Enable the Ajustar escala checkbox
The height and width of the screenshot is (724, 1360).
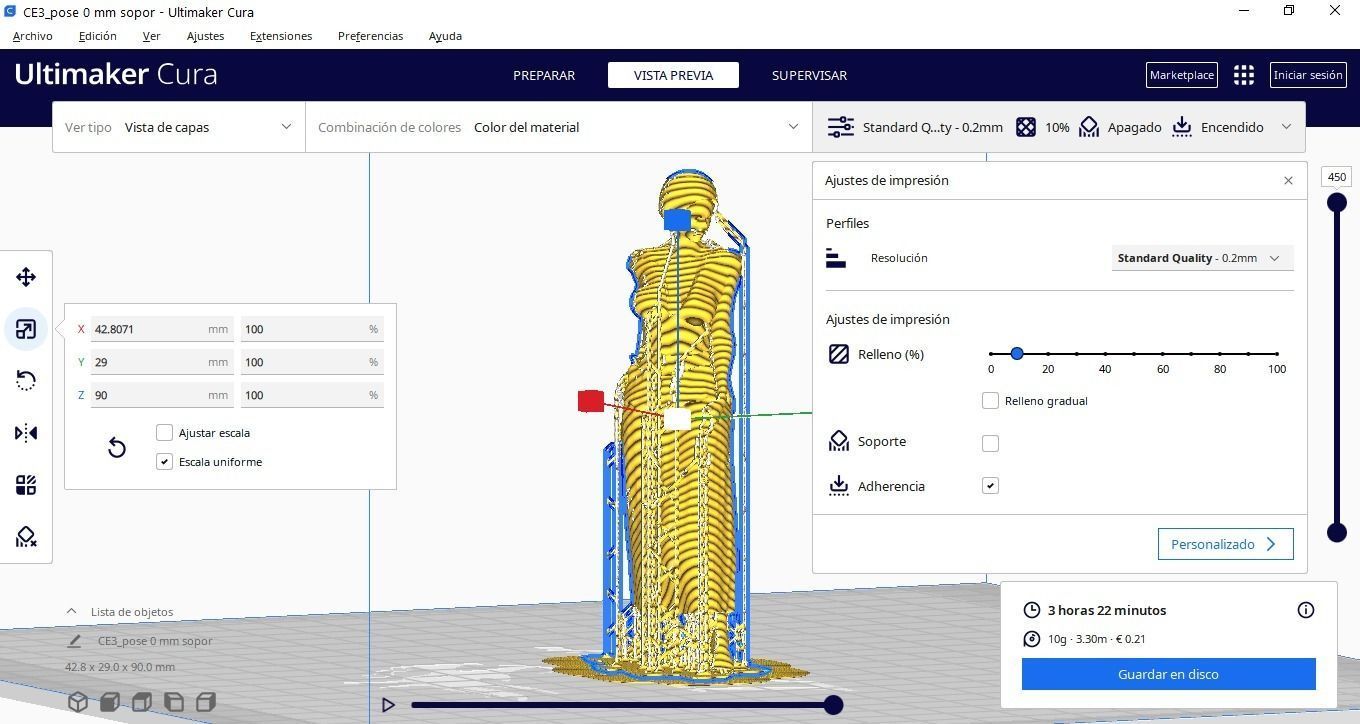point(165,433)
